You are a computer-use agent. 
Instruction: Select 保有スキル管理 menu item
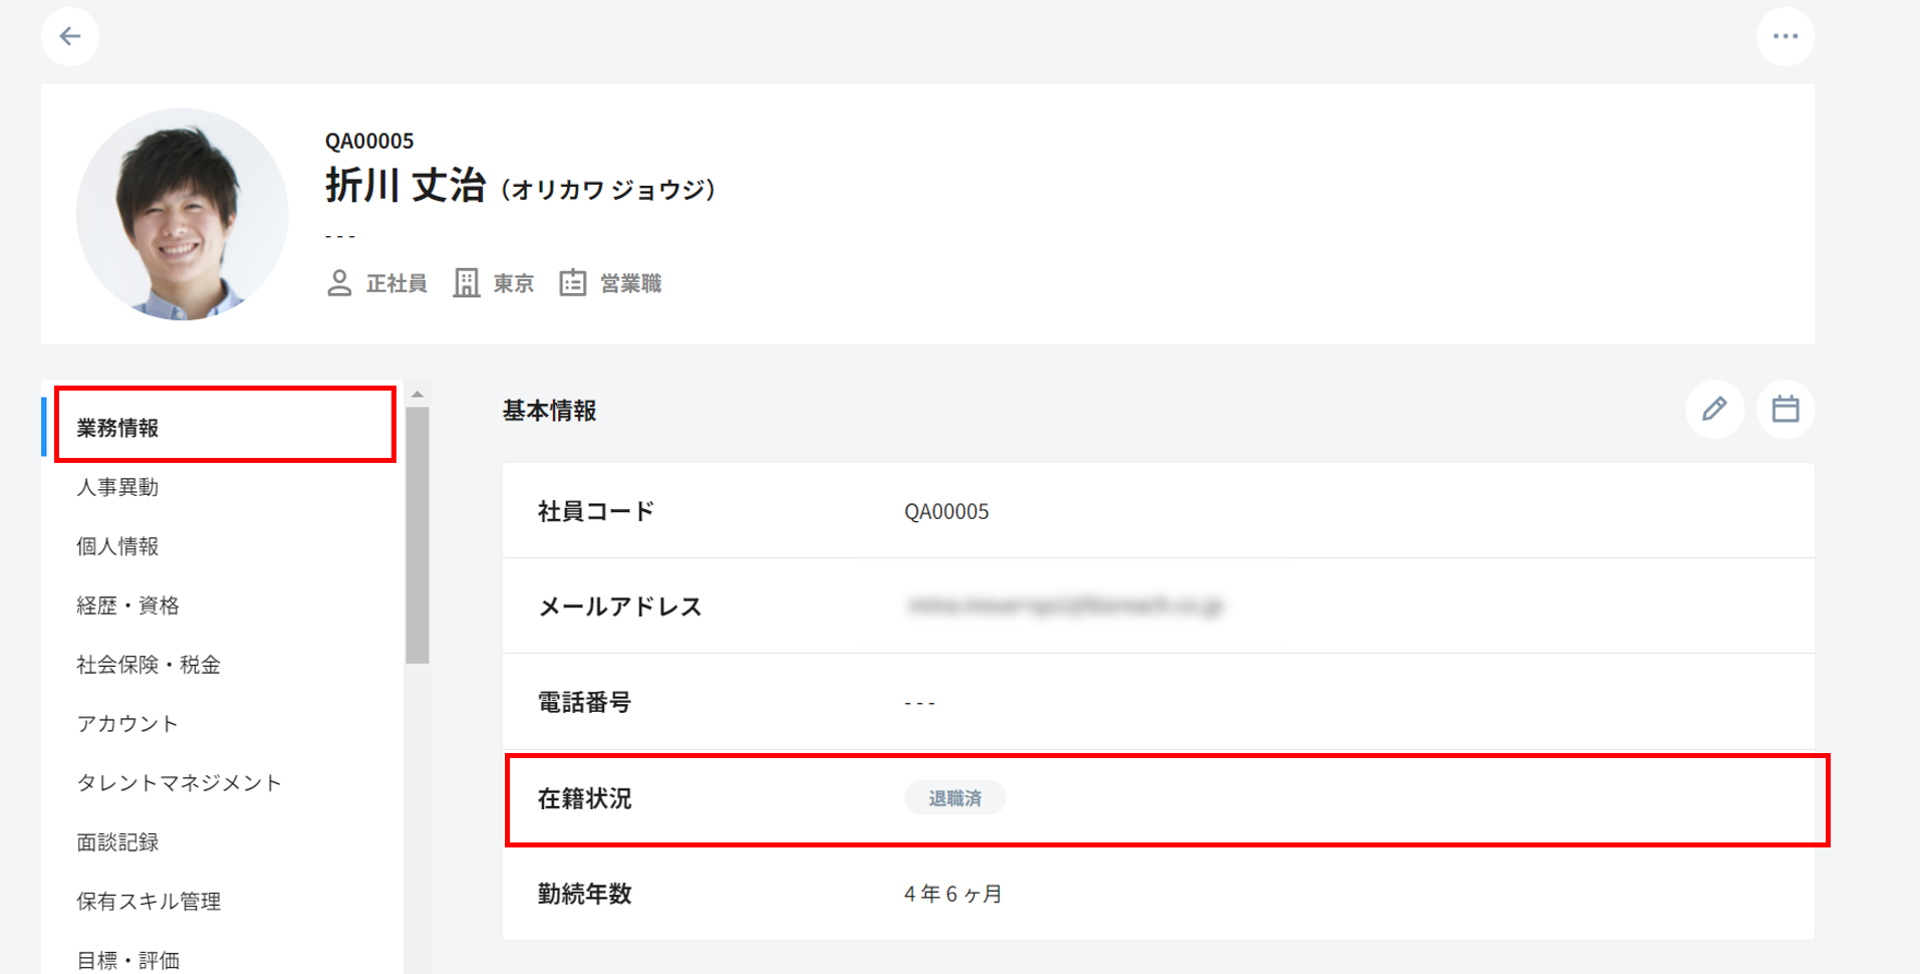click(x=148, y=901)
